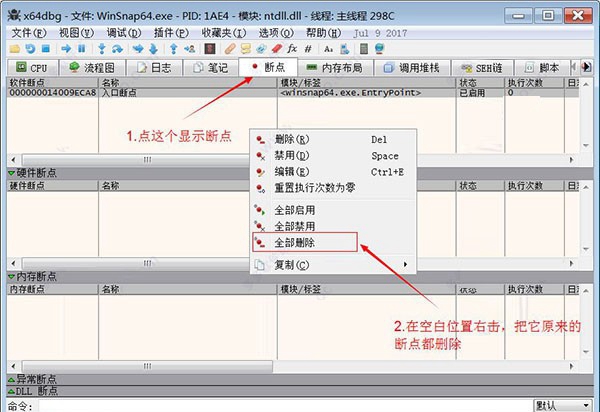600x412 pixels.
Task: Click software breakpoints horizontal scrollbar thumb
Action: point(147,160)
